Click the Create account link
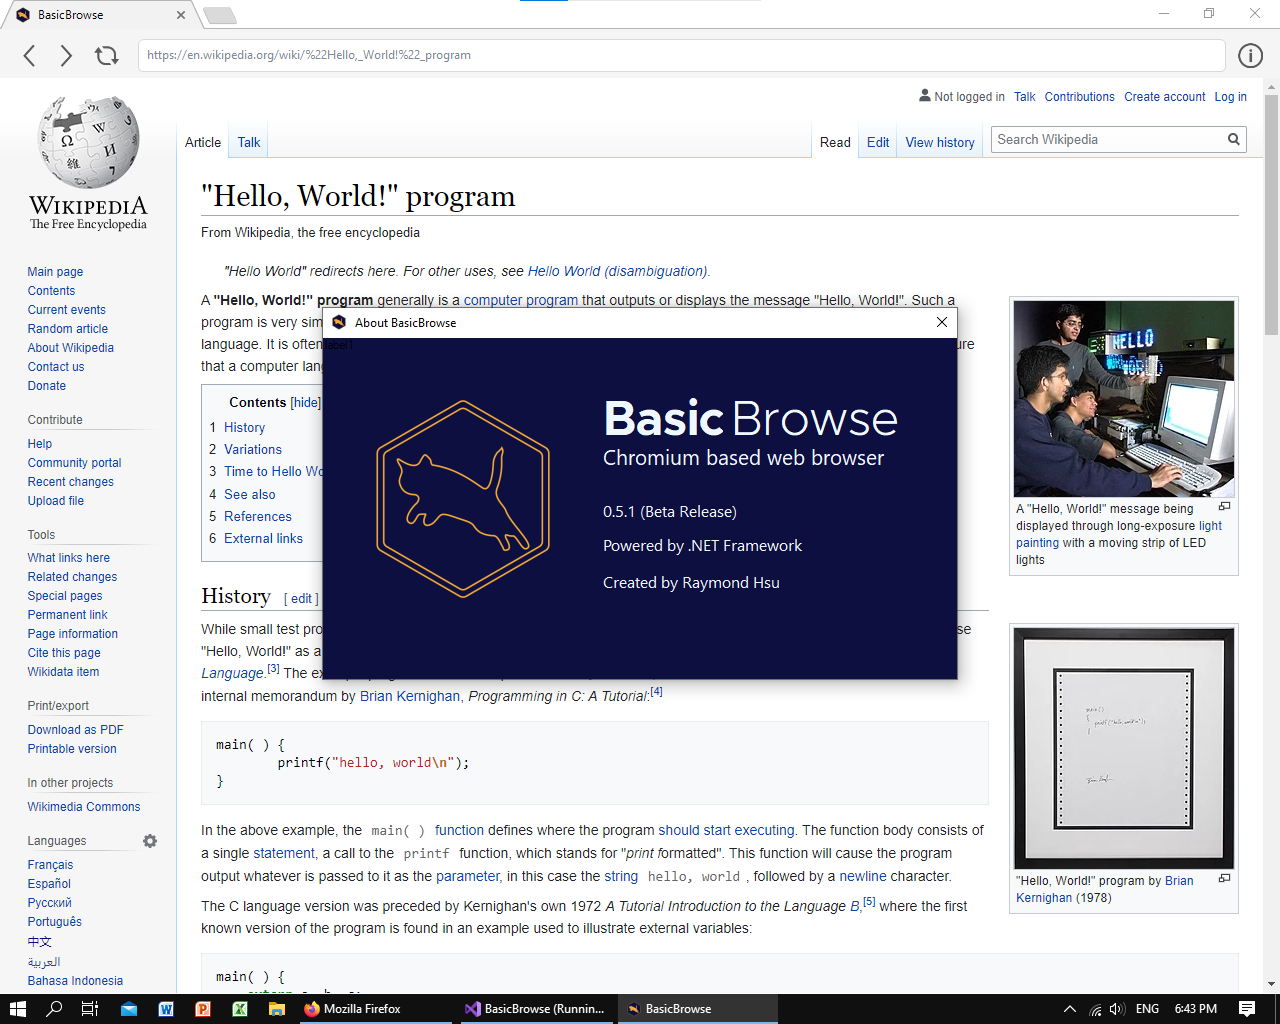The image size is (1280, 1024). tap(1165, 97)
